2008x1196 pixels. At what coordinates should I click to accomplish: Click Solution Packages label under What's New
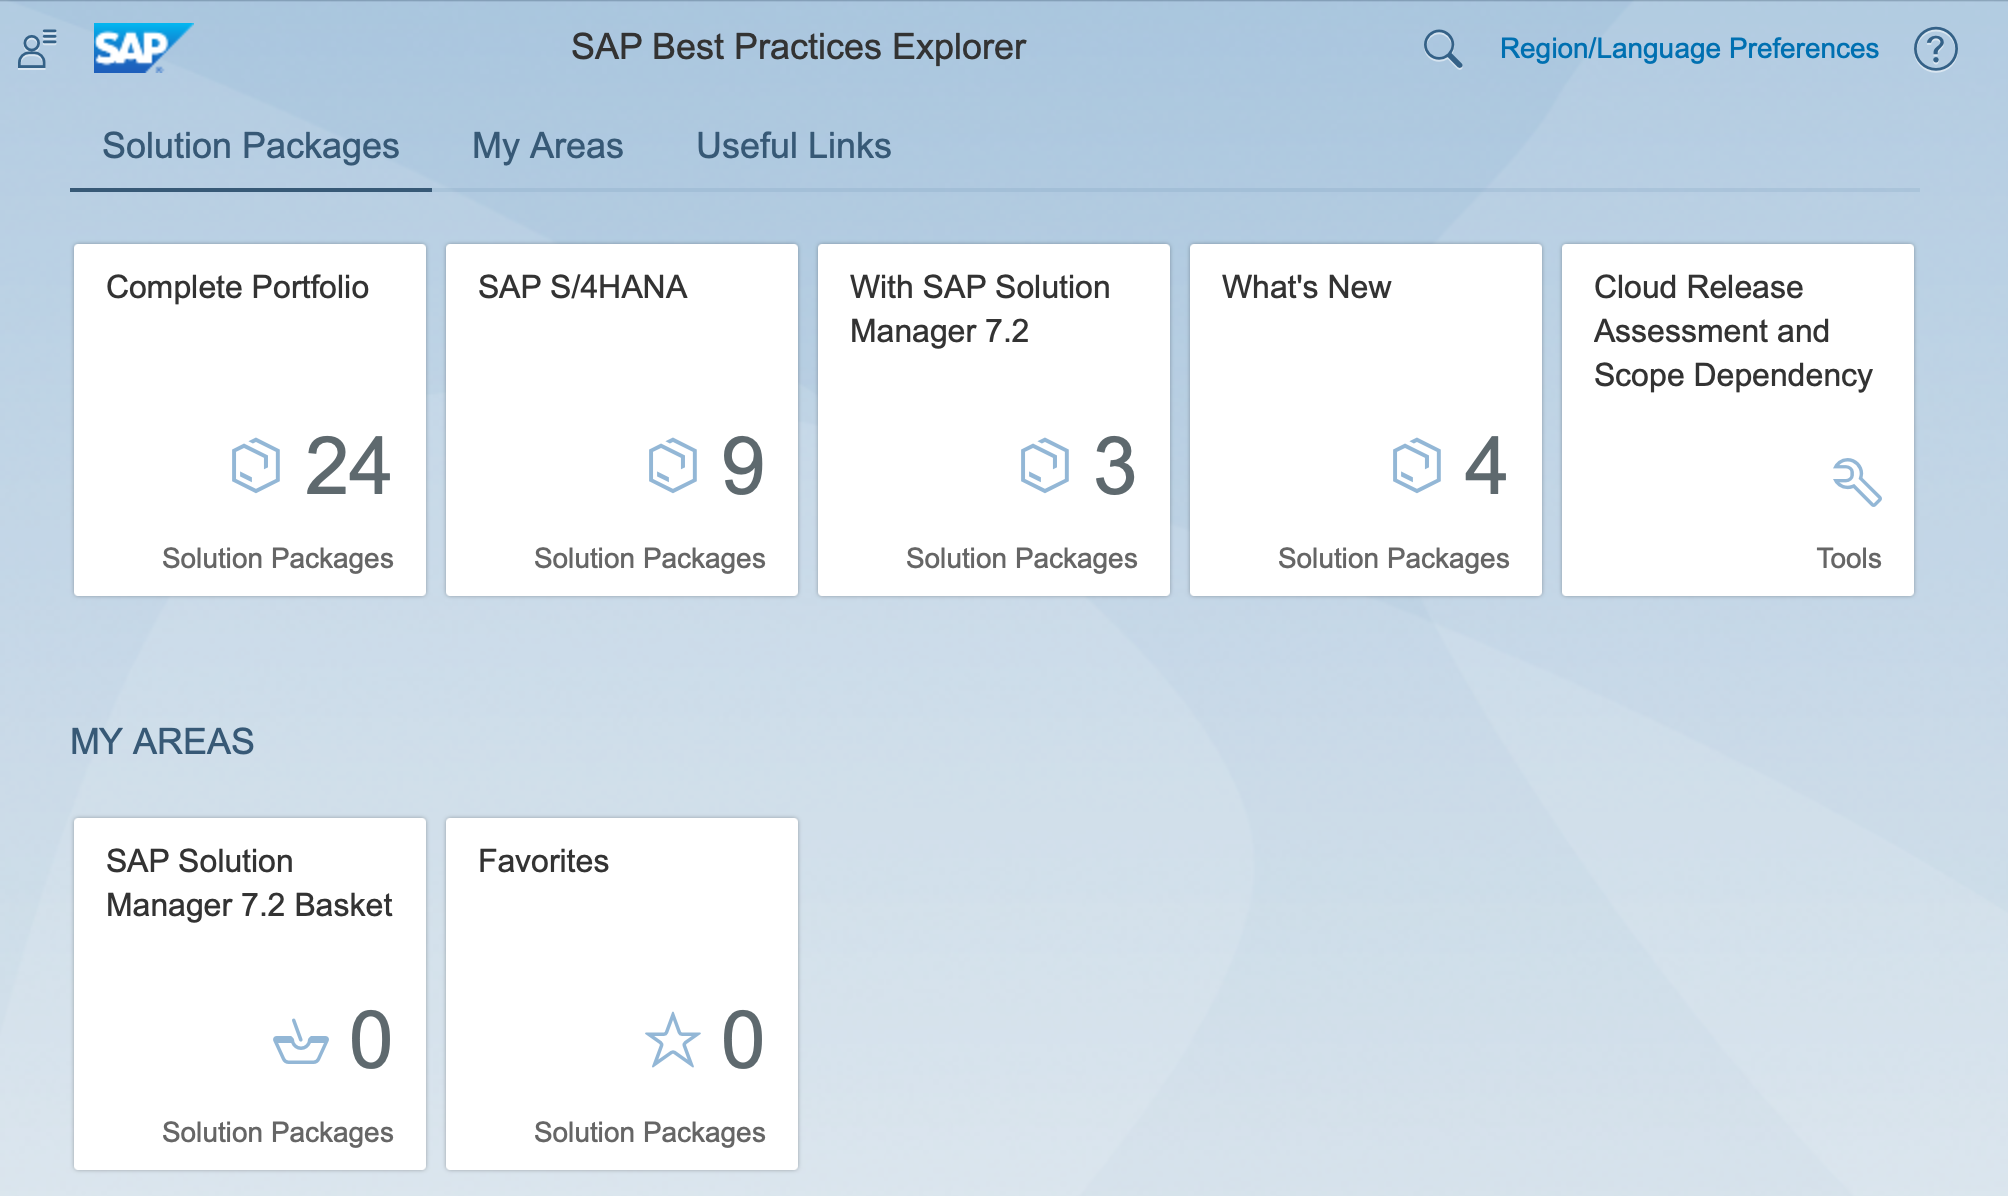click(1393, 558)
